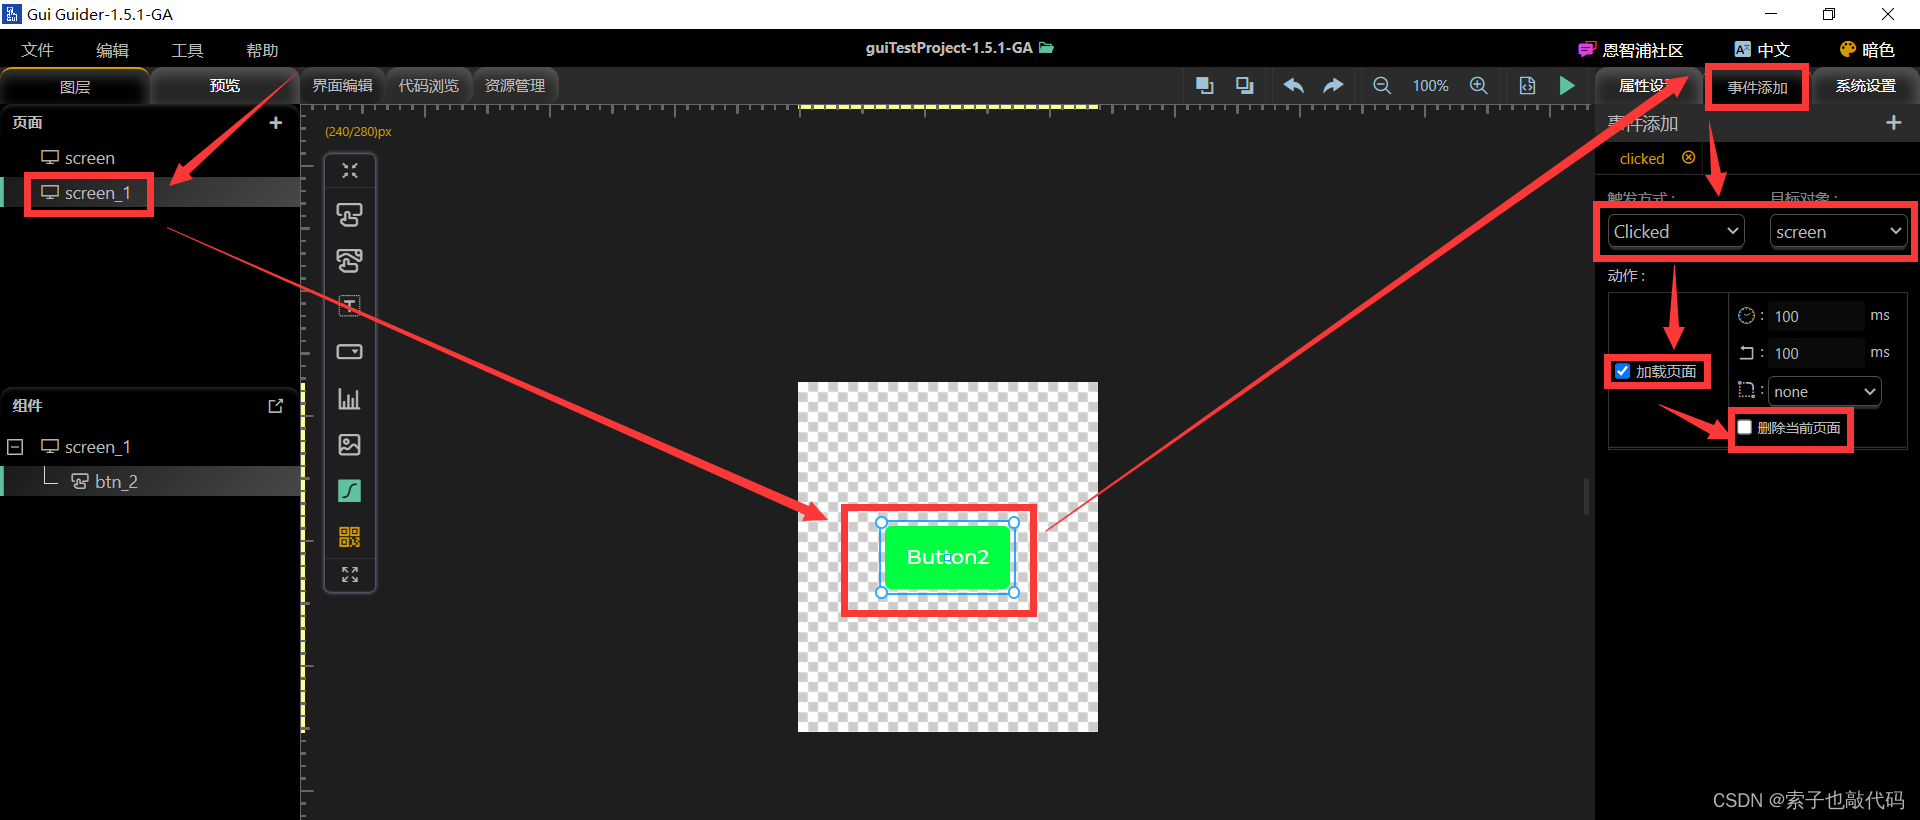The height and width of the screenshot is (820, 1920).
Task: Switch to the 系统设置 tab
Action: [x=1866, y=86]
